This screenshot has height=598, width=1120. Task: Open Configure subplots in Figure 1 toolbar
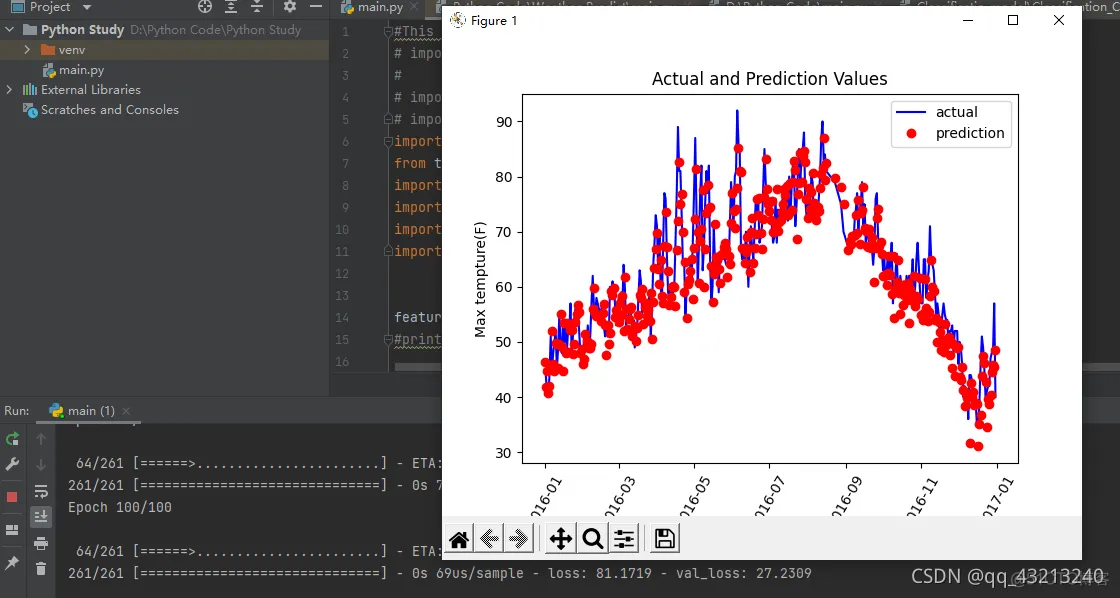coord(624,539)
